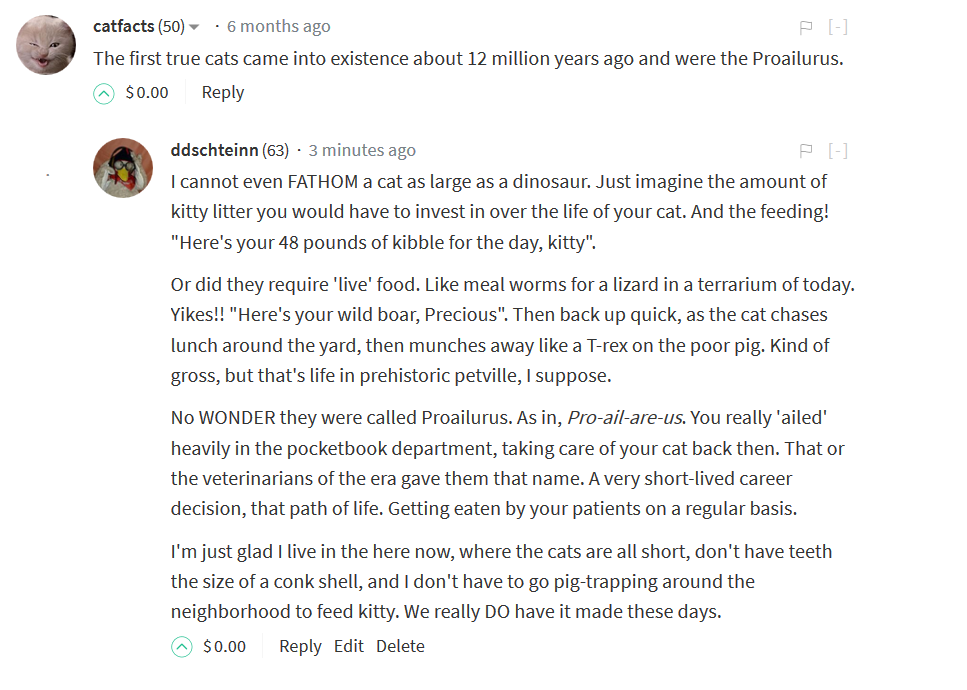
Task: Open the ddschteinn username profile
Action: (214, 150)
